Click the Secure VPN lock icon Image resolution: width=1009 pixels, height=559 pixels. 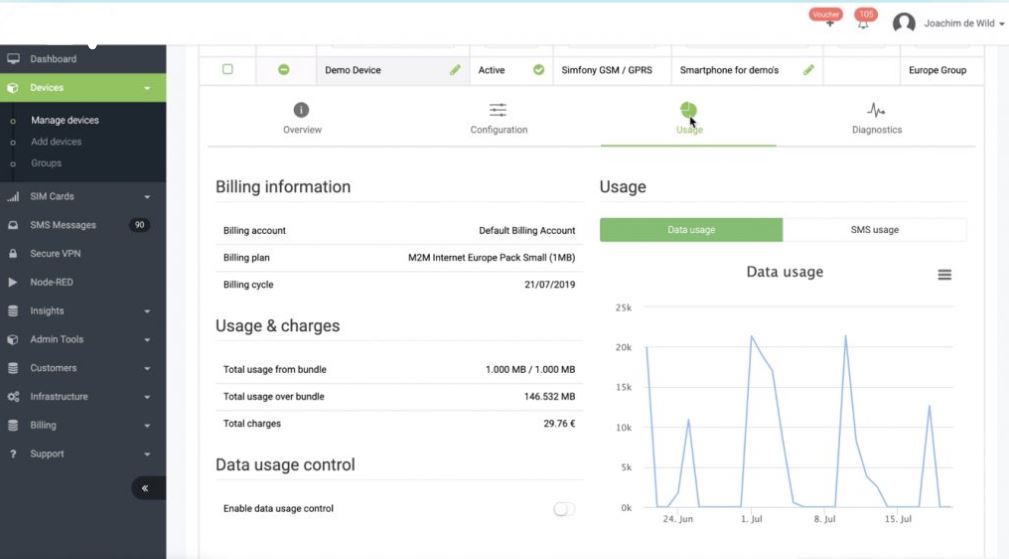(13, 253)
